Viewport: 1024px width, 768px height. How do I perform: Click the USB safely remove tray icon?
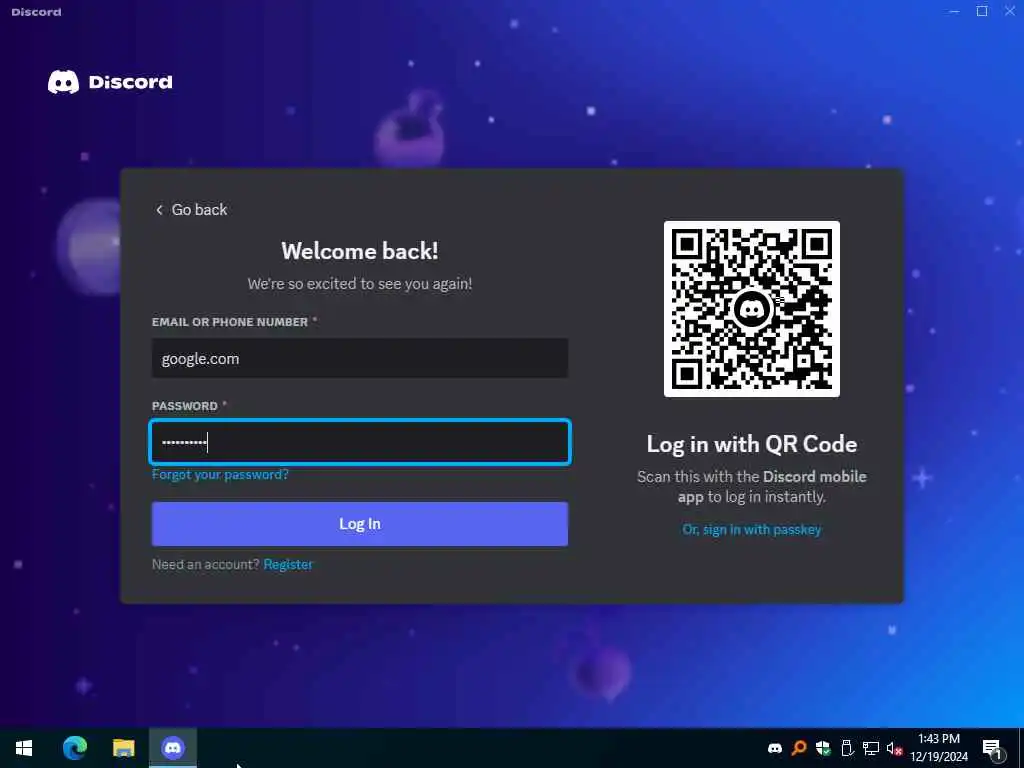pyautogui.click(x=847, y=748)
